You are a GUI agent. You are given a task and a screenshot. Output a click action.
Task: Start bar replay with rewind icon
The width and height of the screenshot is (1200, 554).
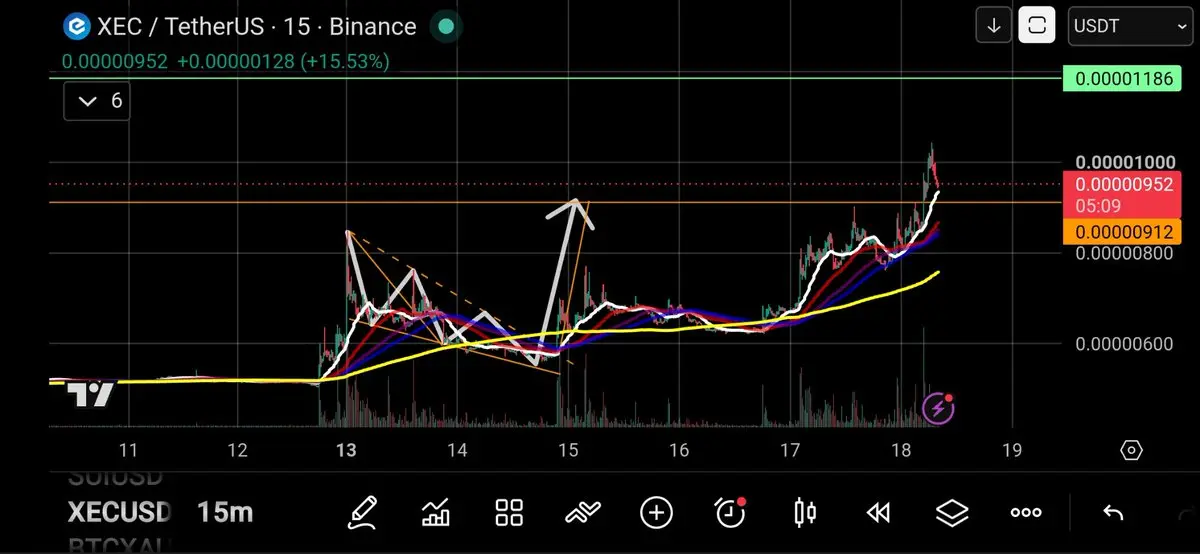point(878,513)
